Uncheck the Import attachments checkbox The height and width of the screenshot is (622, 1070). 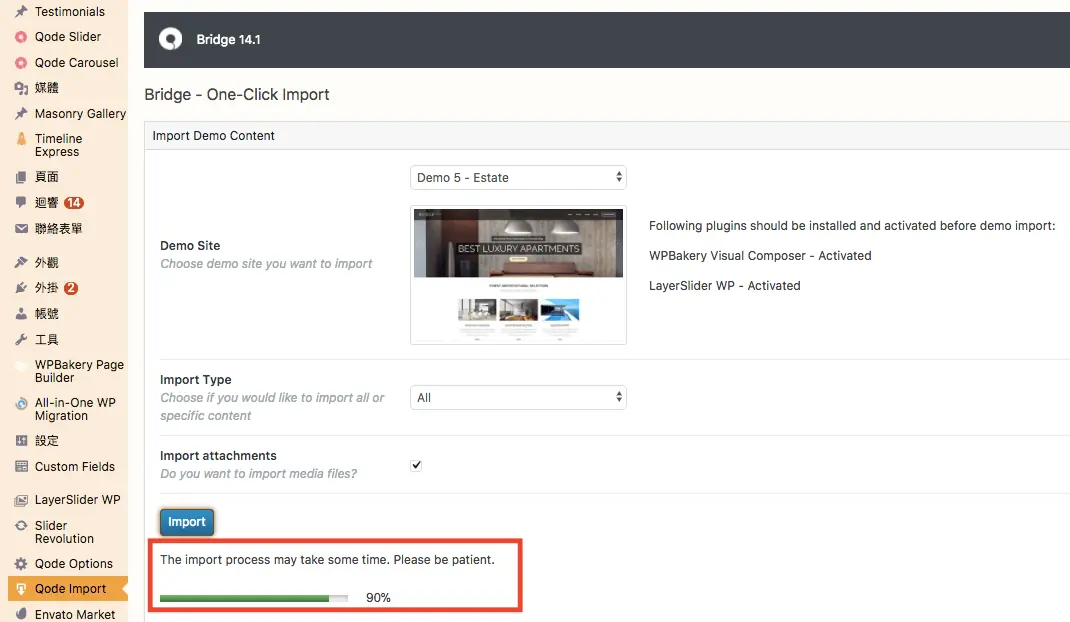tap(416, 465)
